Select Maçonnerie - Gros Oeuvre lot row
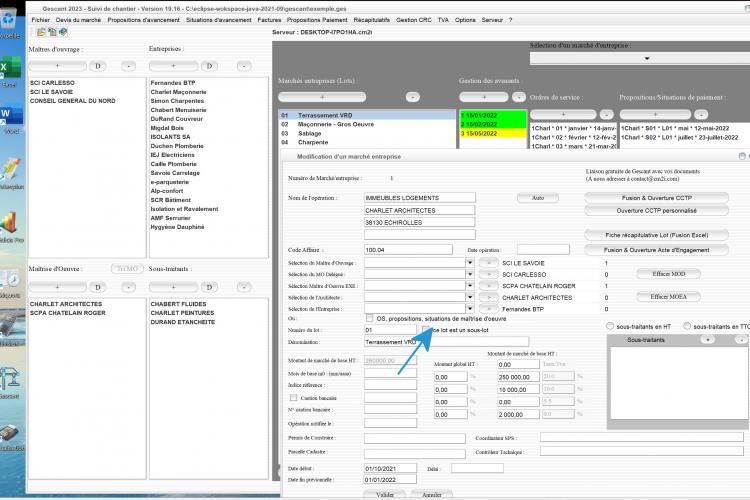Image resolution: width=750 pixels, height=500 pixels. (x=367, y=124)
